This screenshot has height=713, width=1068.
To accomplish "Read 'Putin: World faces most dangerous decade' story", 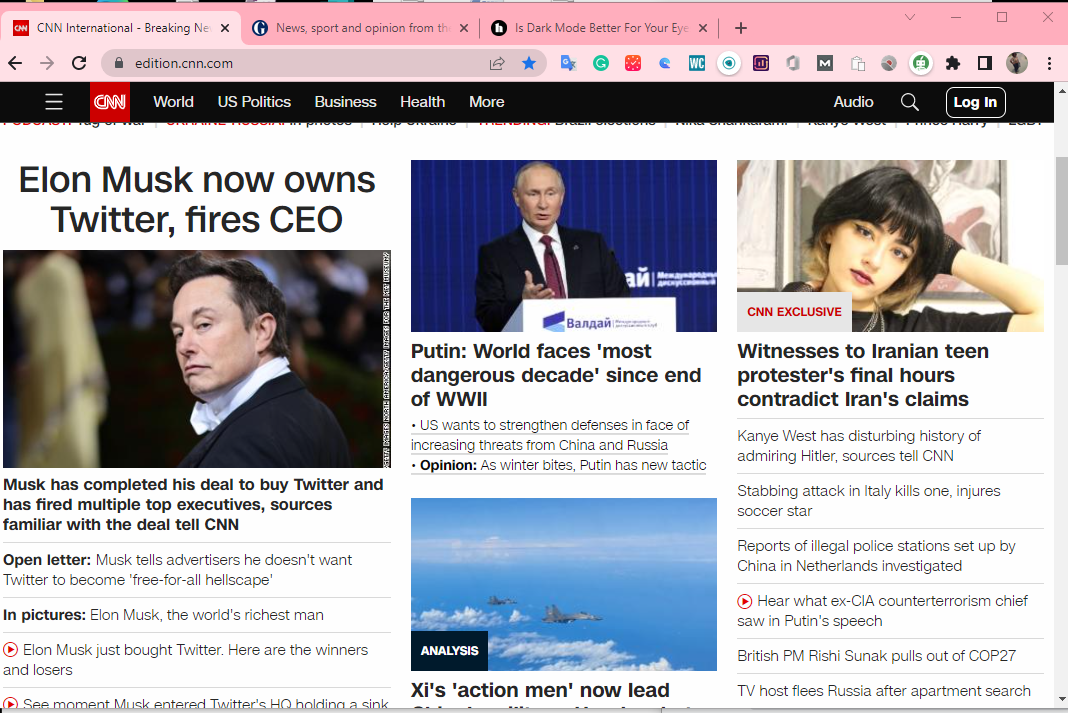I will pyautogui.click(x=556, y=375).
